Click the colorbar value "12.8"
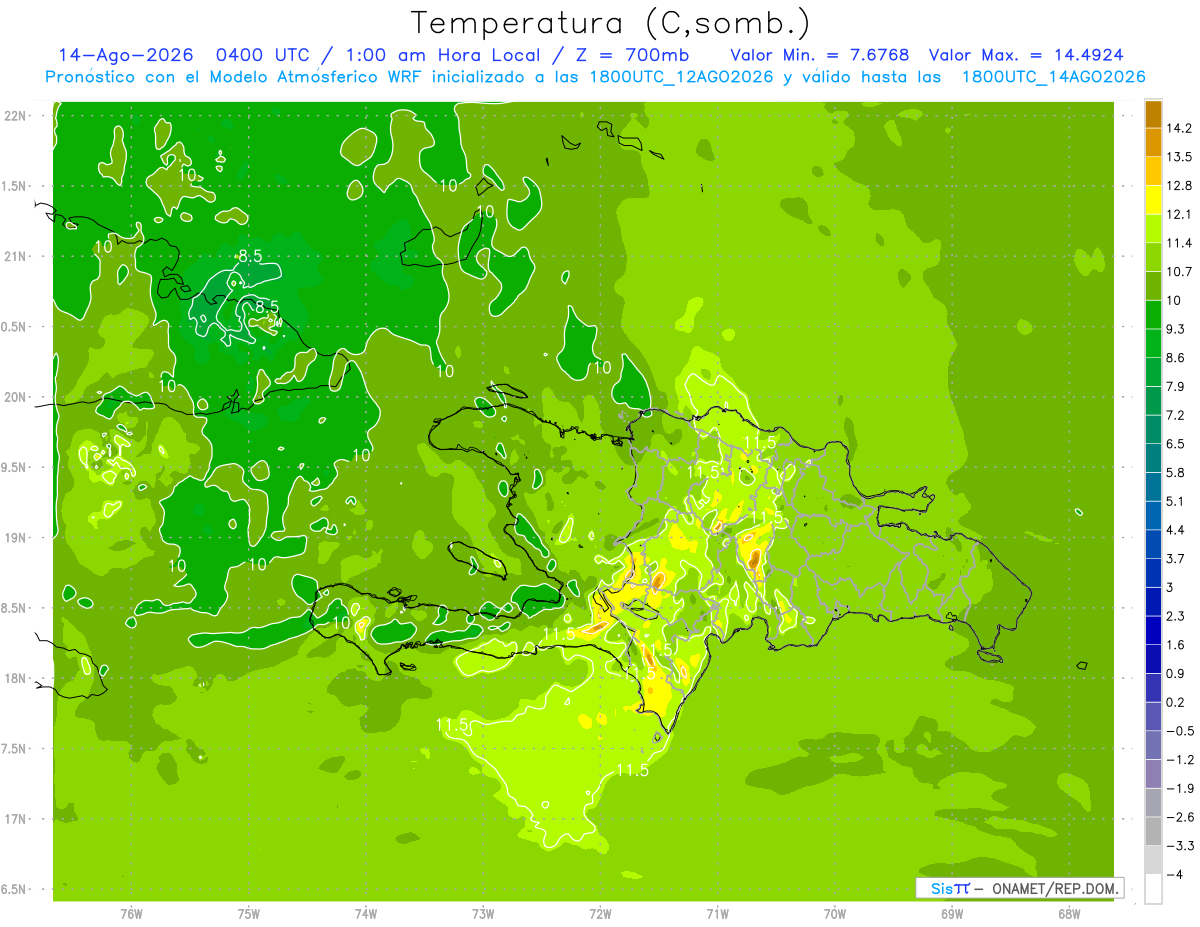The width and height of the screenshot is (1200, 927). click(x=1179, y=186)
